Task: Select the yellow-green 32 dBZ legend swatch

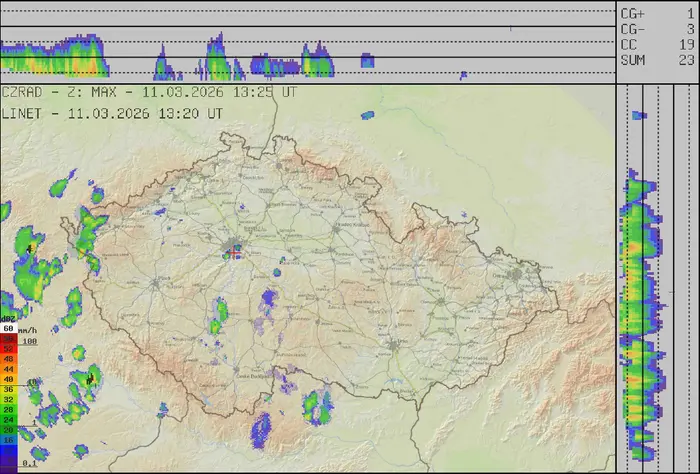Action: [8, 399]
